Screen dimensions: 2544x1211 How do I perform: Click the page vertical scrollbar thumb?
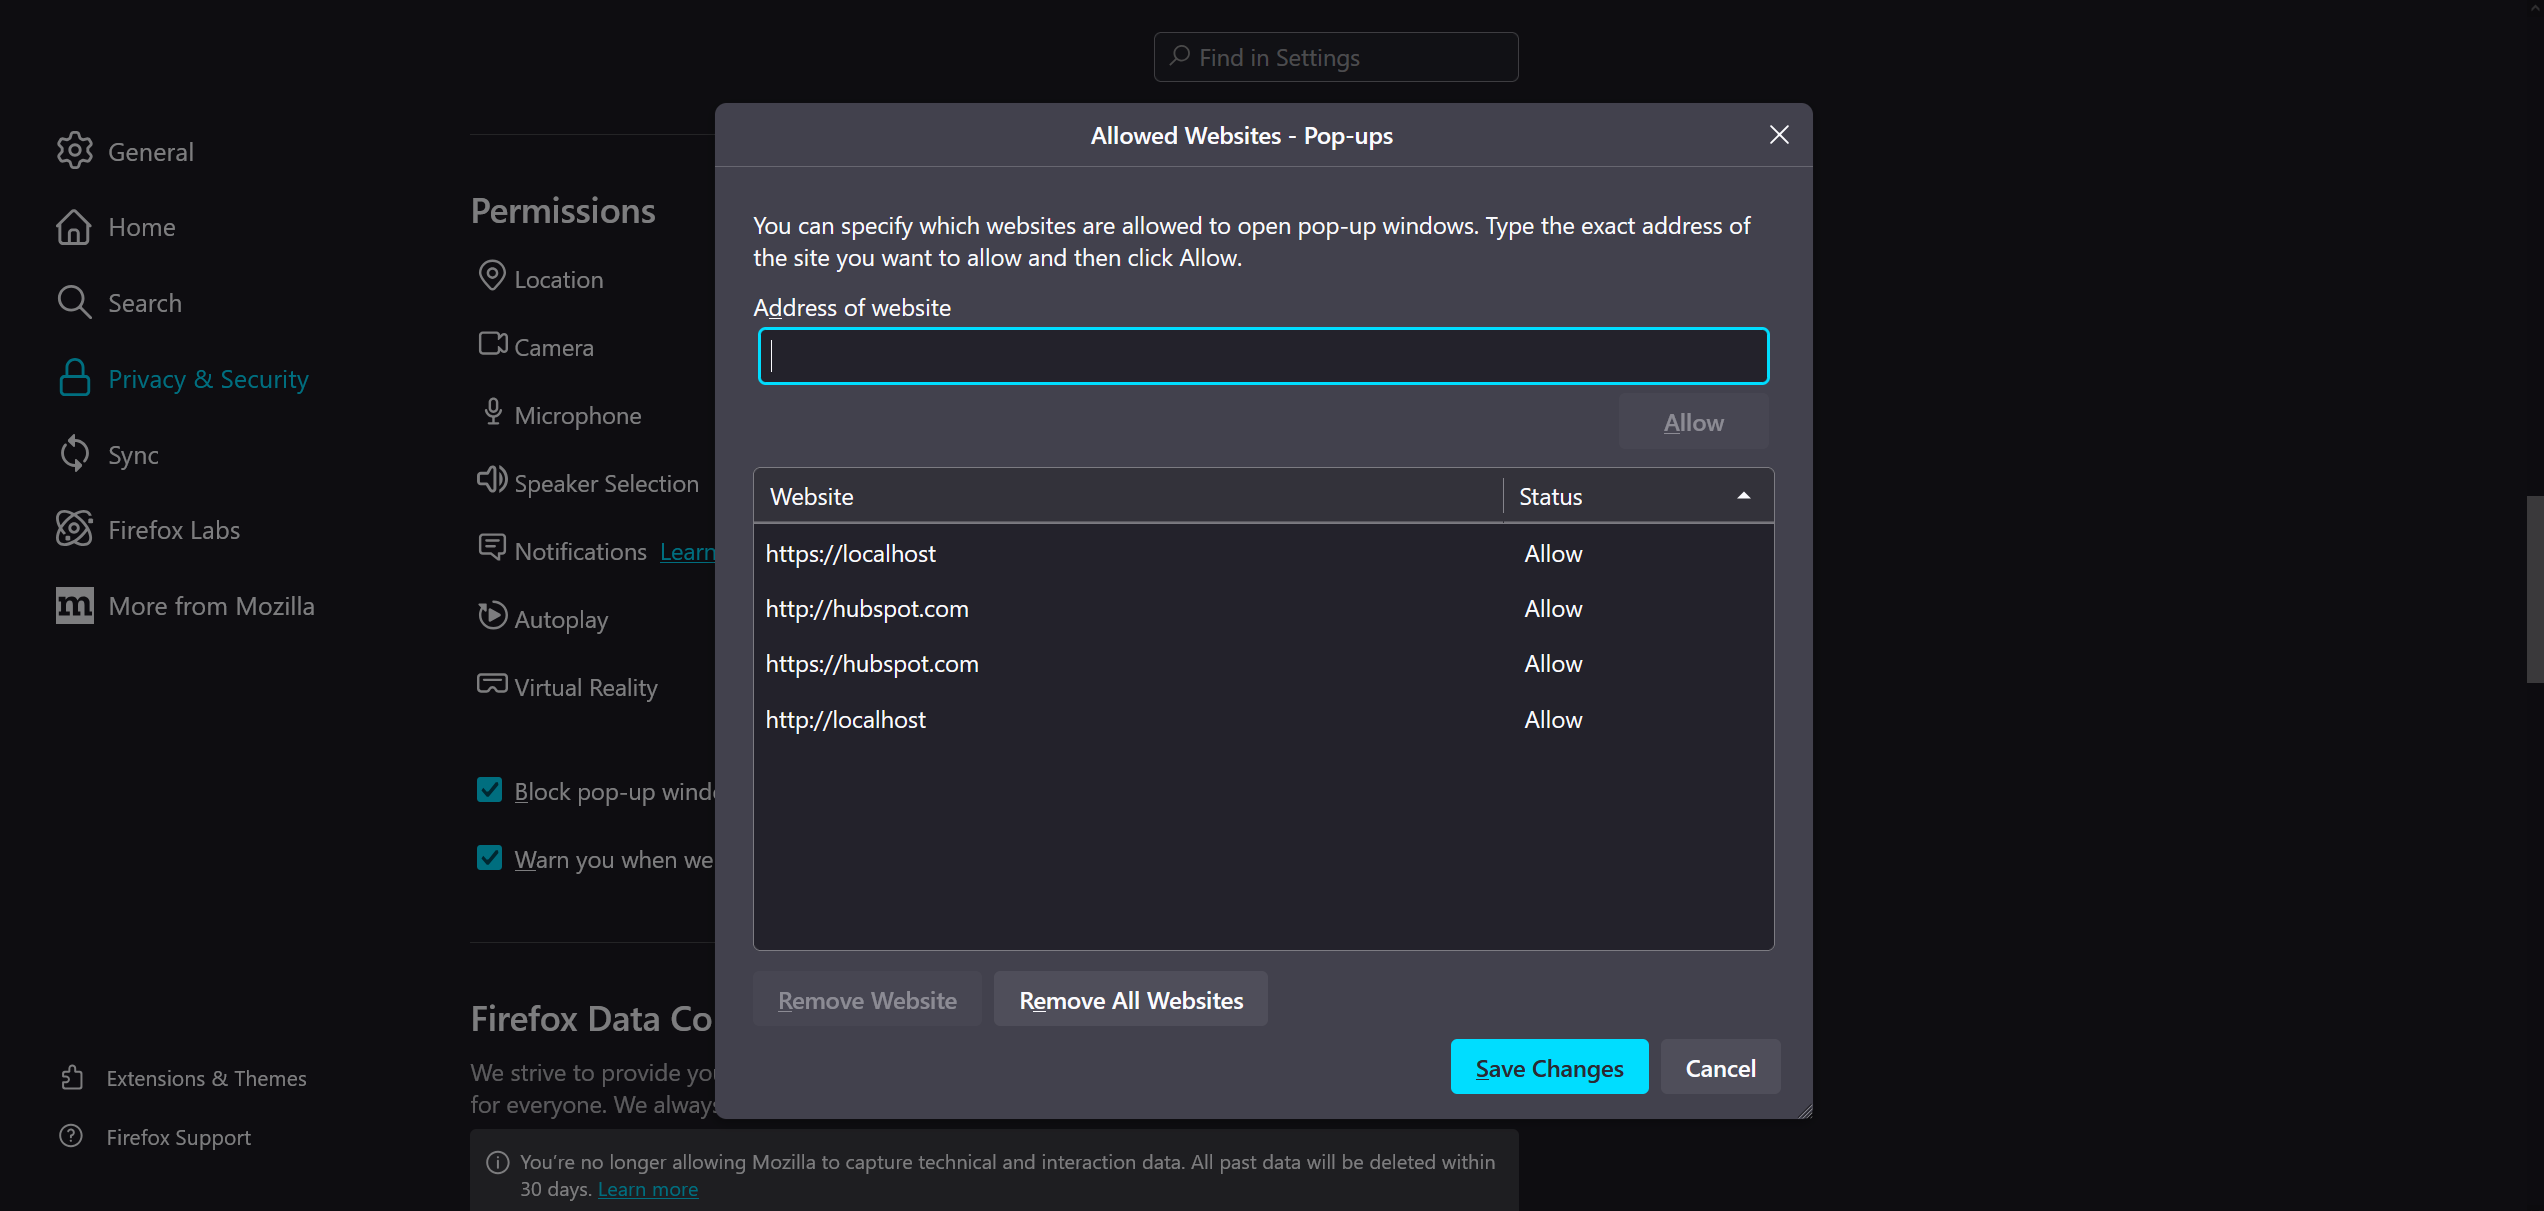(x=2534, y=589)
